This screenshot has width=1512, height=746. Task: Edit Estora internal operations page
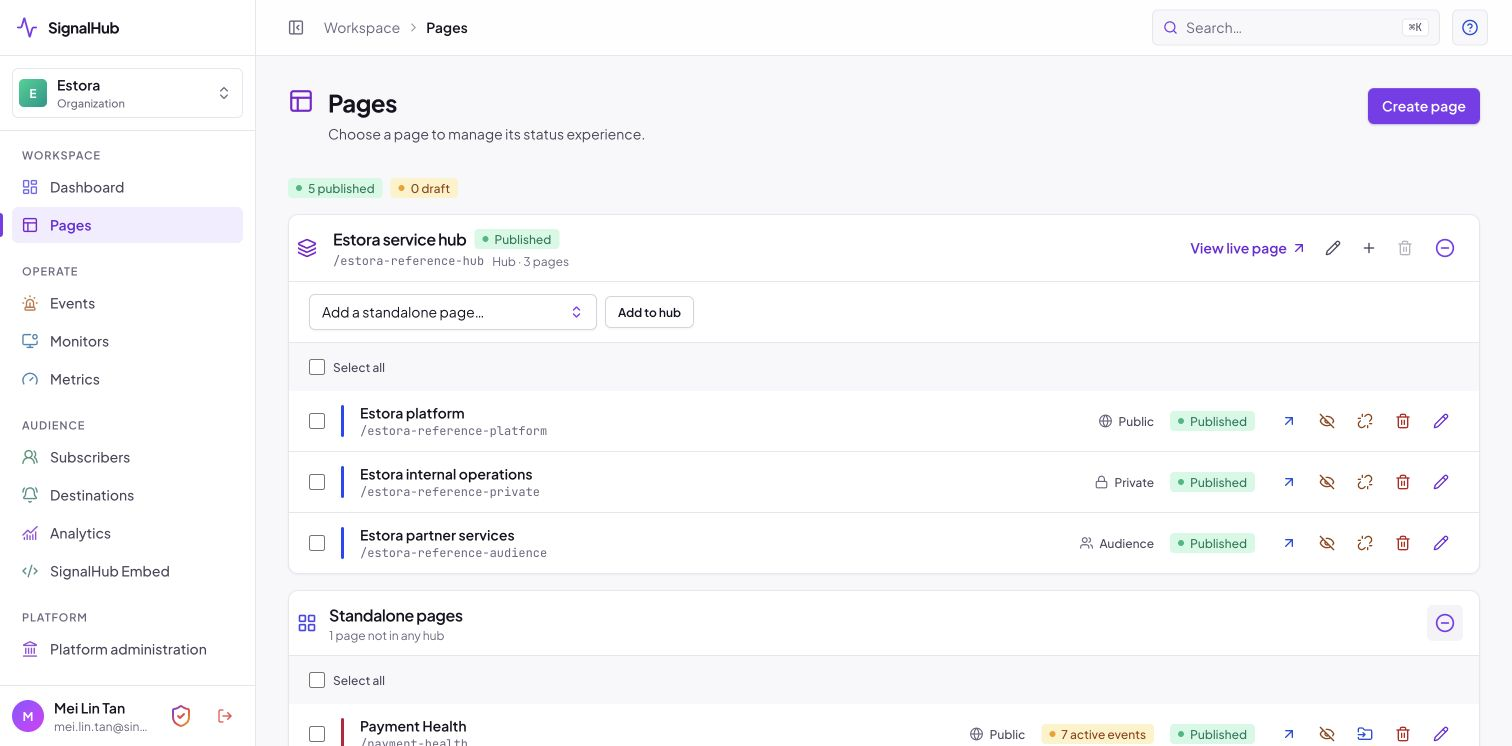1441,482
